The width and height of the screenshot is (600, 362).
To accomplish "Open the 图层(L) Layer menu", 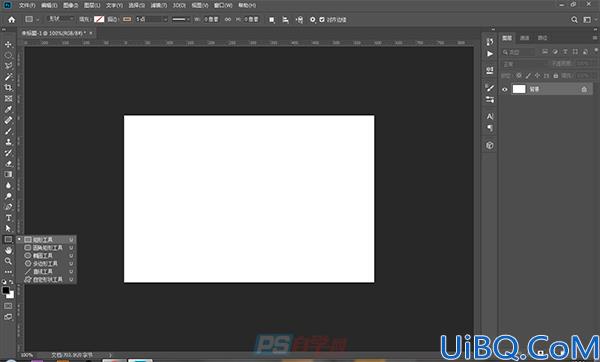I will click(x=92, y=5).
